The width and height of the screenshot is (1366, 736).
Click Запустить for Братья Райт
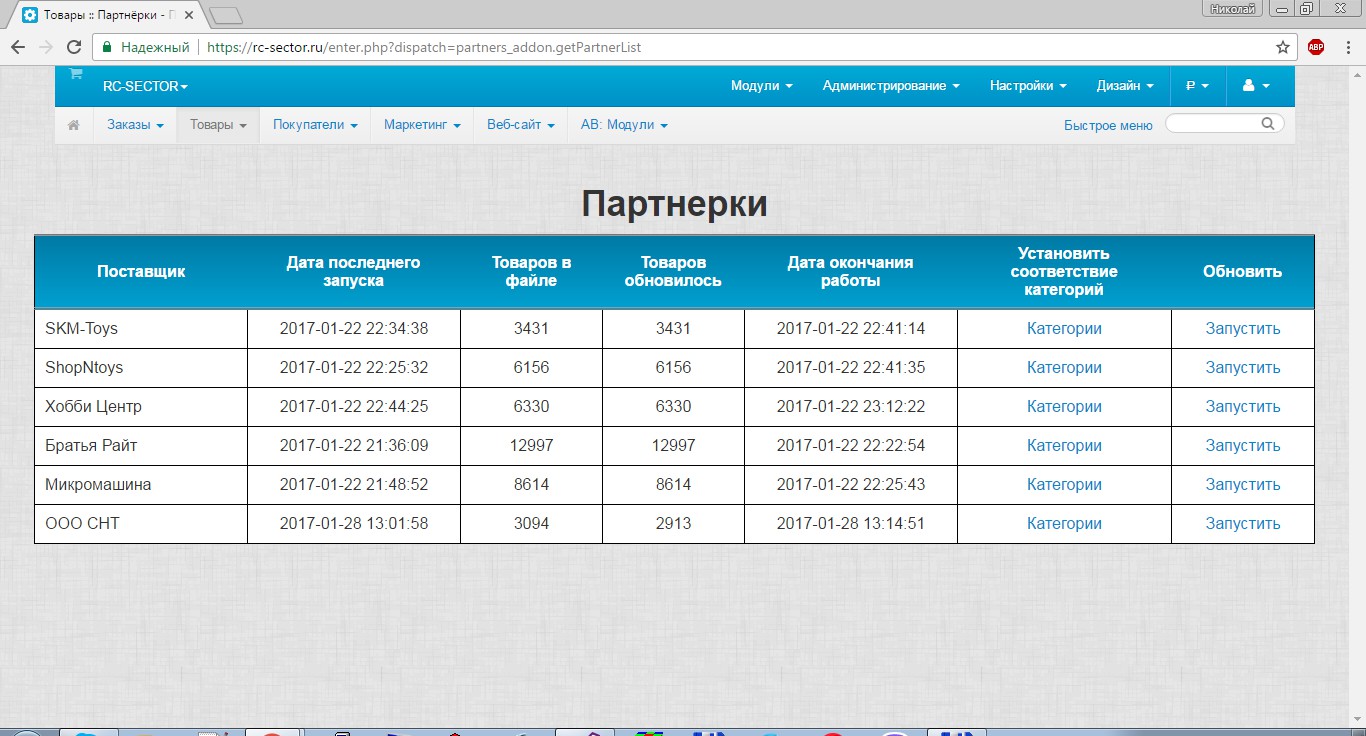[x=1243, y=446]
